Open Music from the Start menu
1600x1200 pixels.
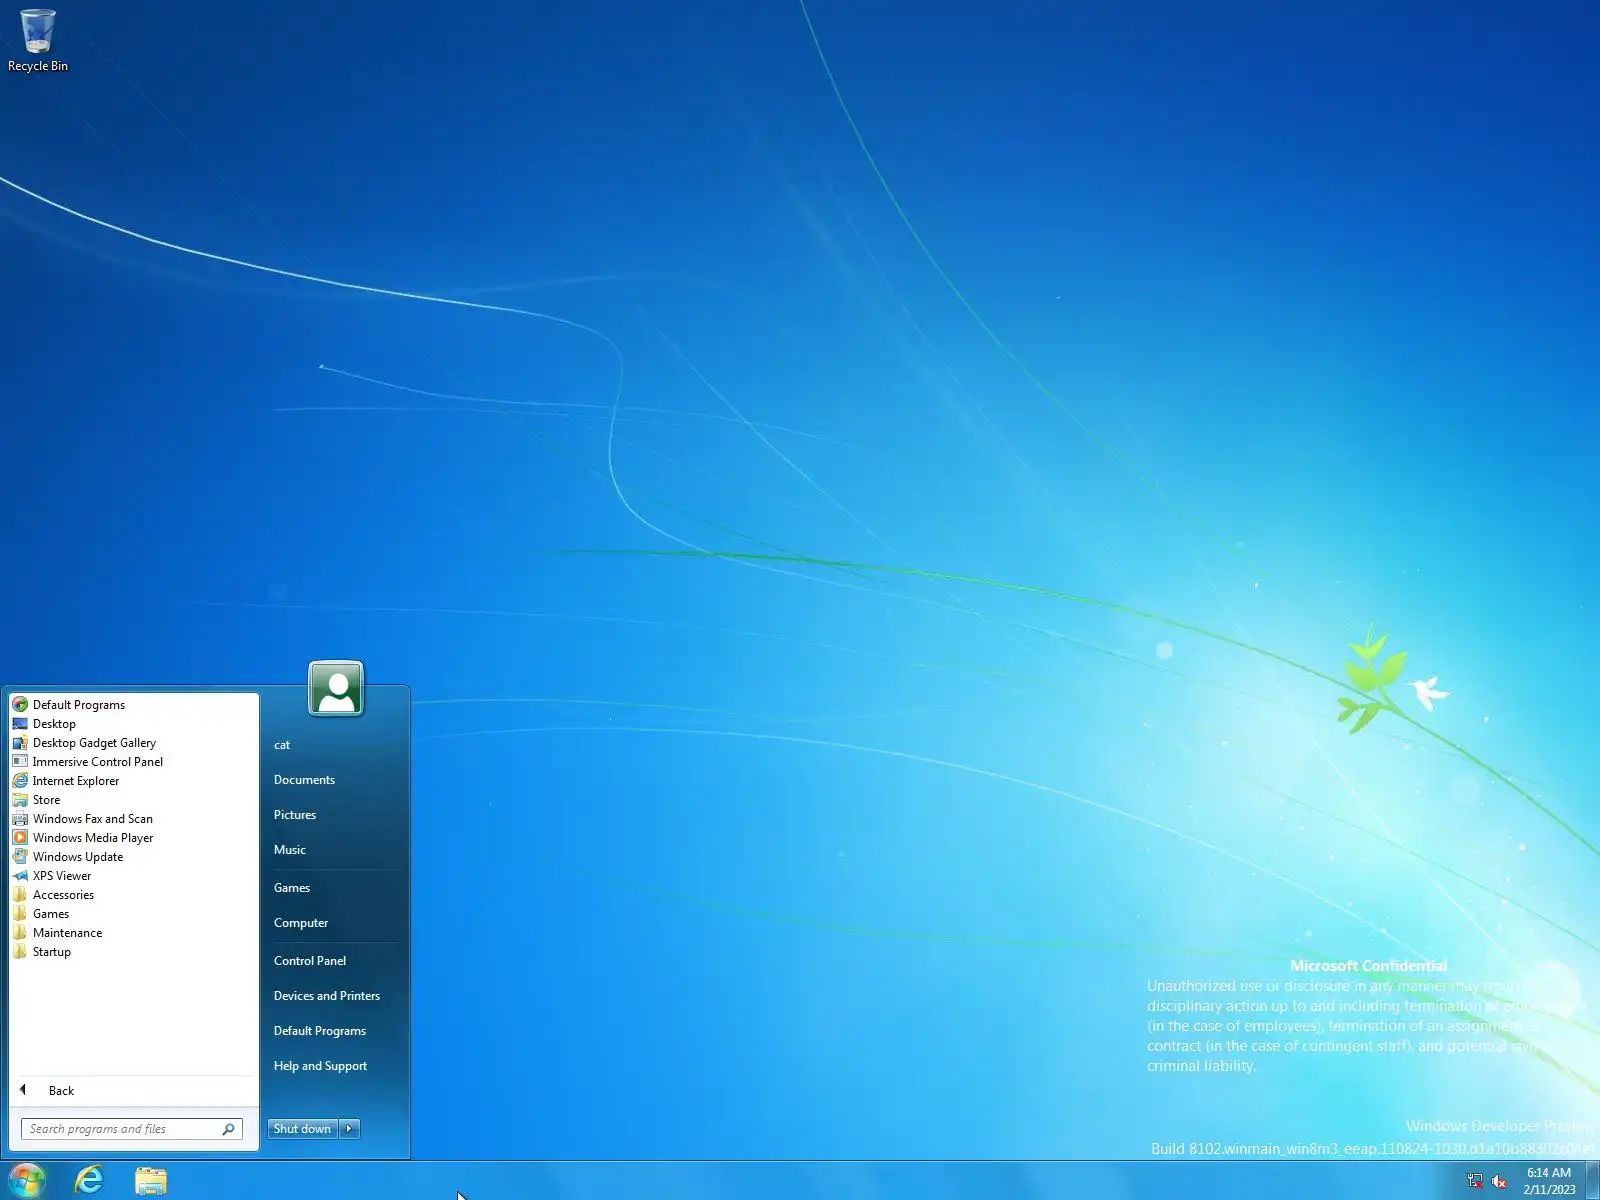pyautogui.click(x=290, y=850)
